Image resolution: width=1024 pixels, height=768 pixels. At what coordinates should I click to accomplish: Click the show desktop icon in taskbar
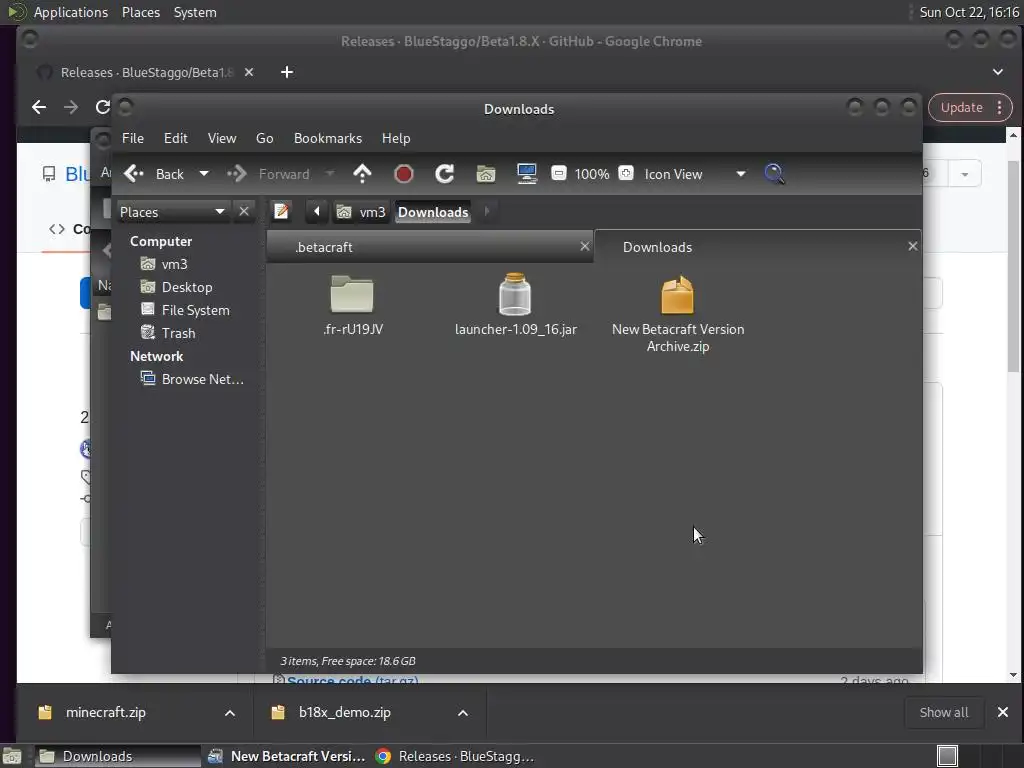click(12, 756)
